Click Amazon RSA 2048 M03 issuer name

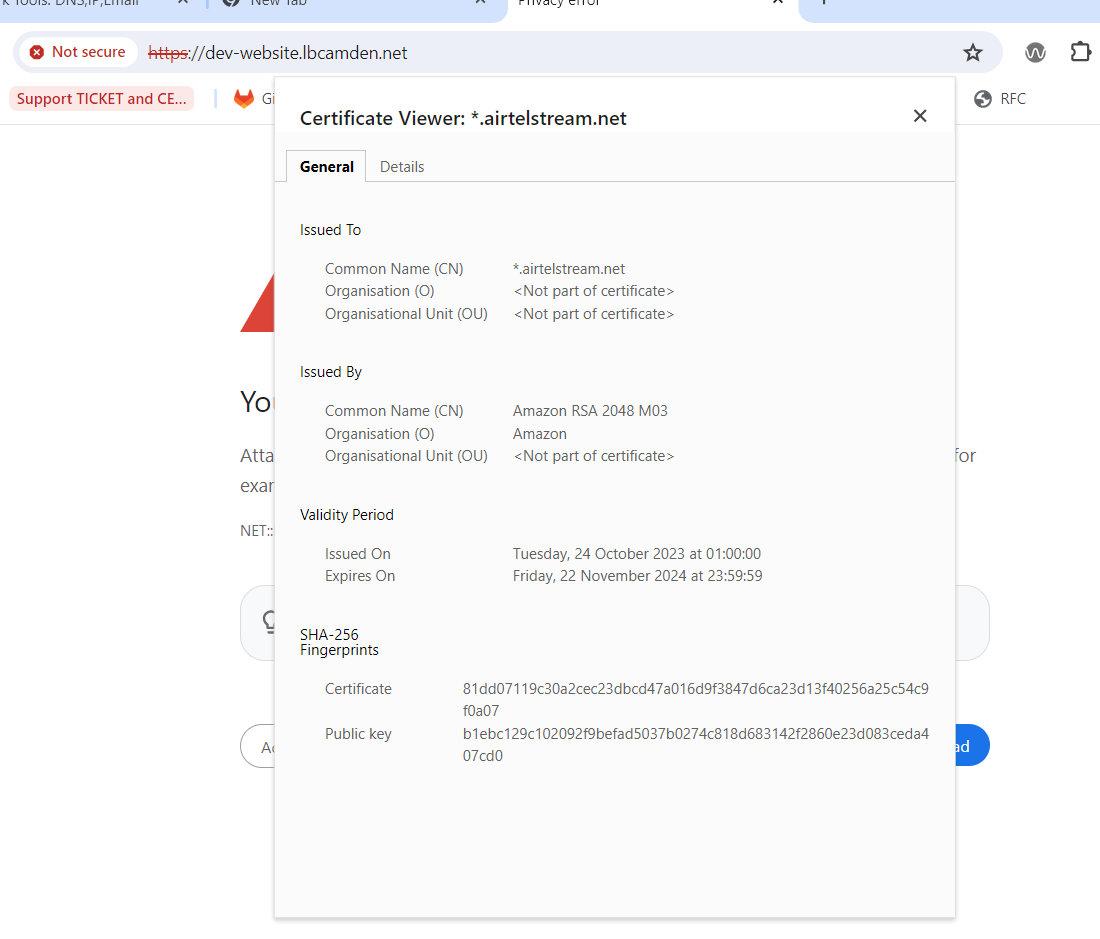[590, 411]
